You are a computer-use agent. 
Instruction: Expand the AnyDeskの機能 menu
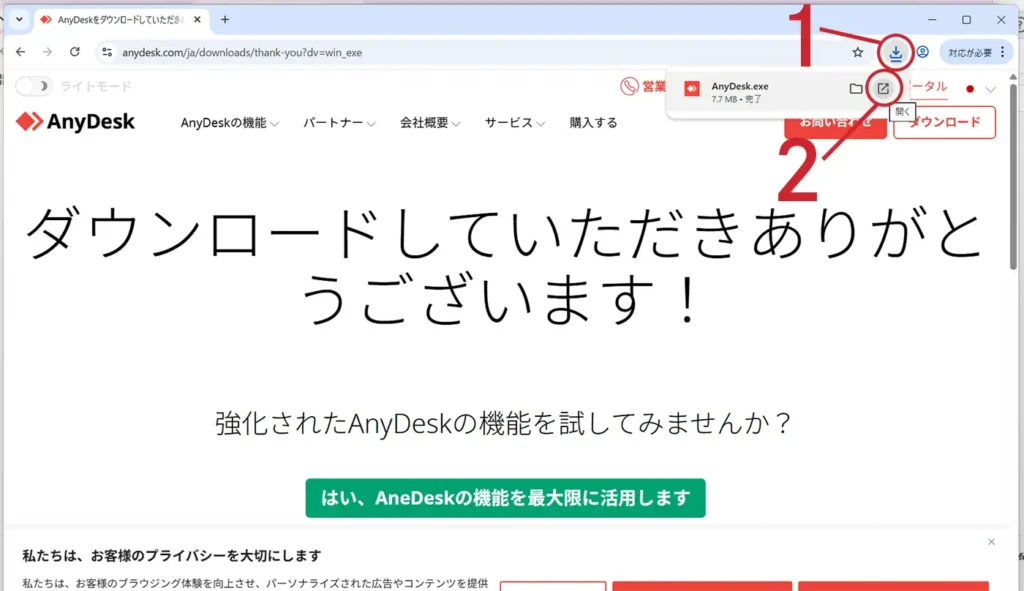pyautogui.click(x=229, y=123)
